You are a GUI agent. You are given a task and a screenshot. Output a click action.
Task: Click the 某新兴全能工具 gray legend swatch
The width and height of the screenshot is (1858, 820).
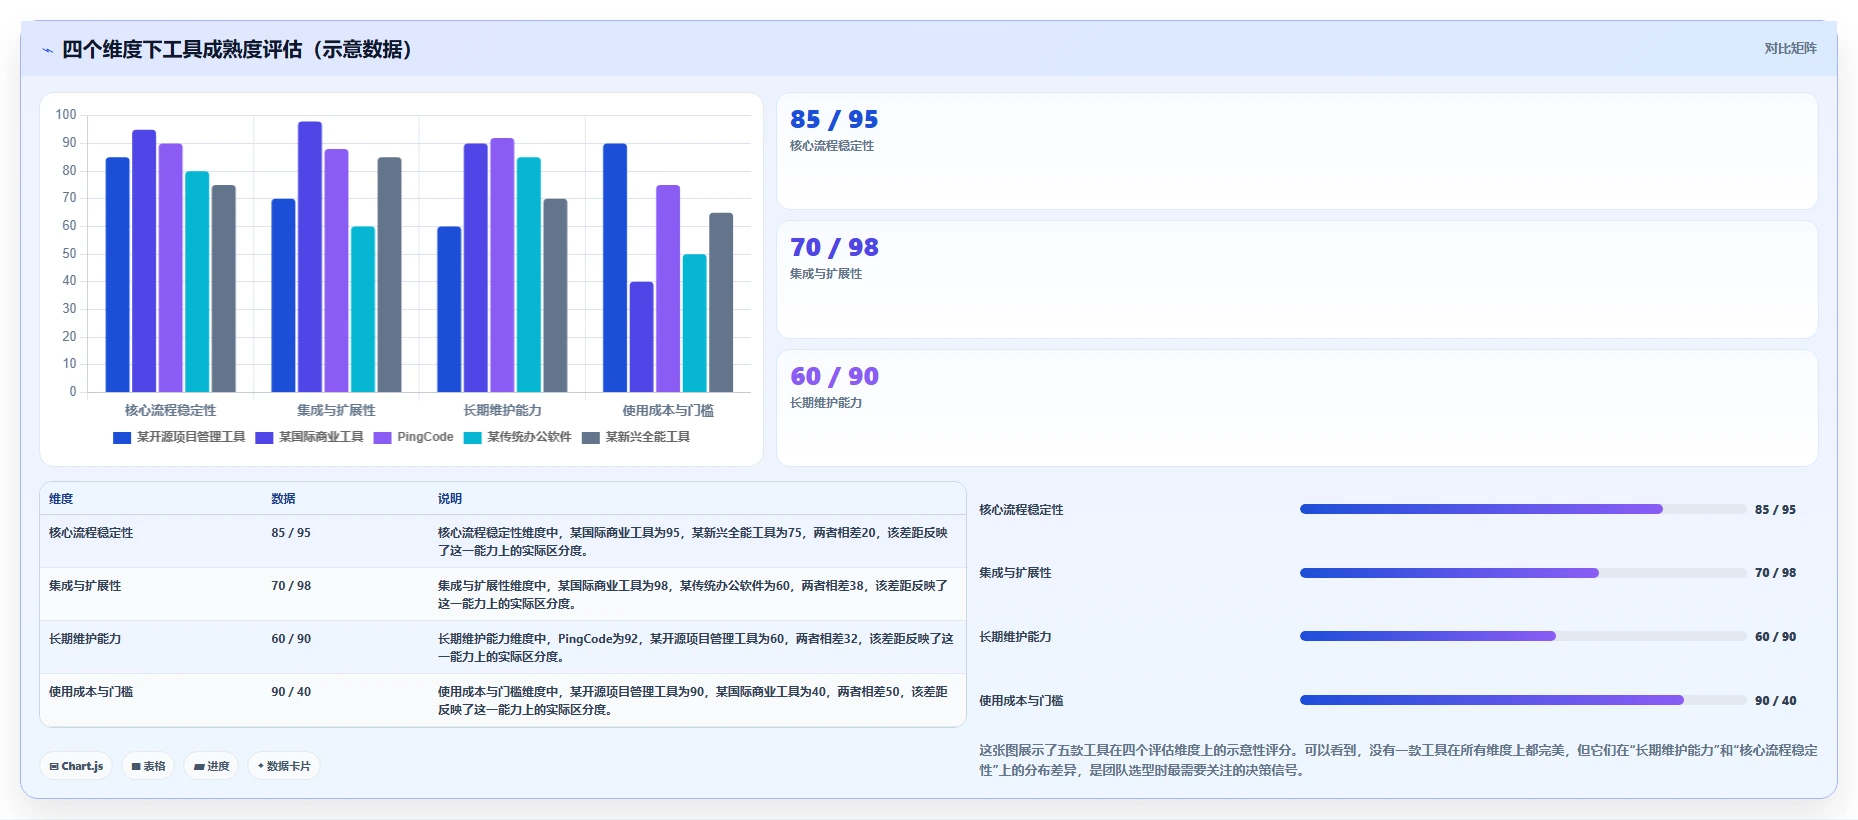590,438
